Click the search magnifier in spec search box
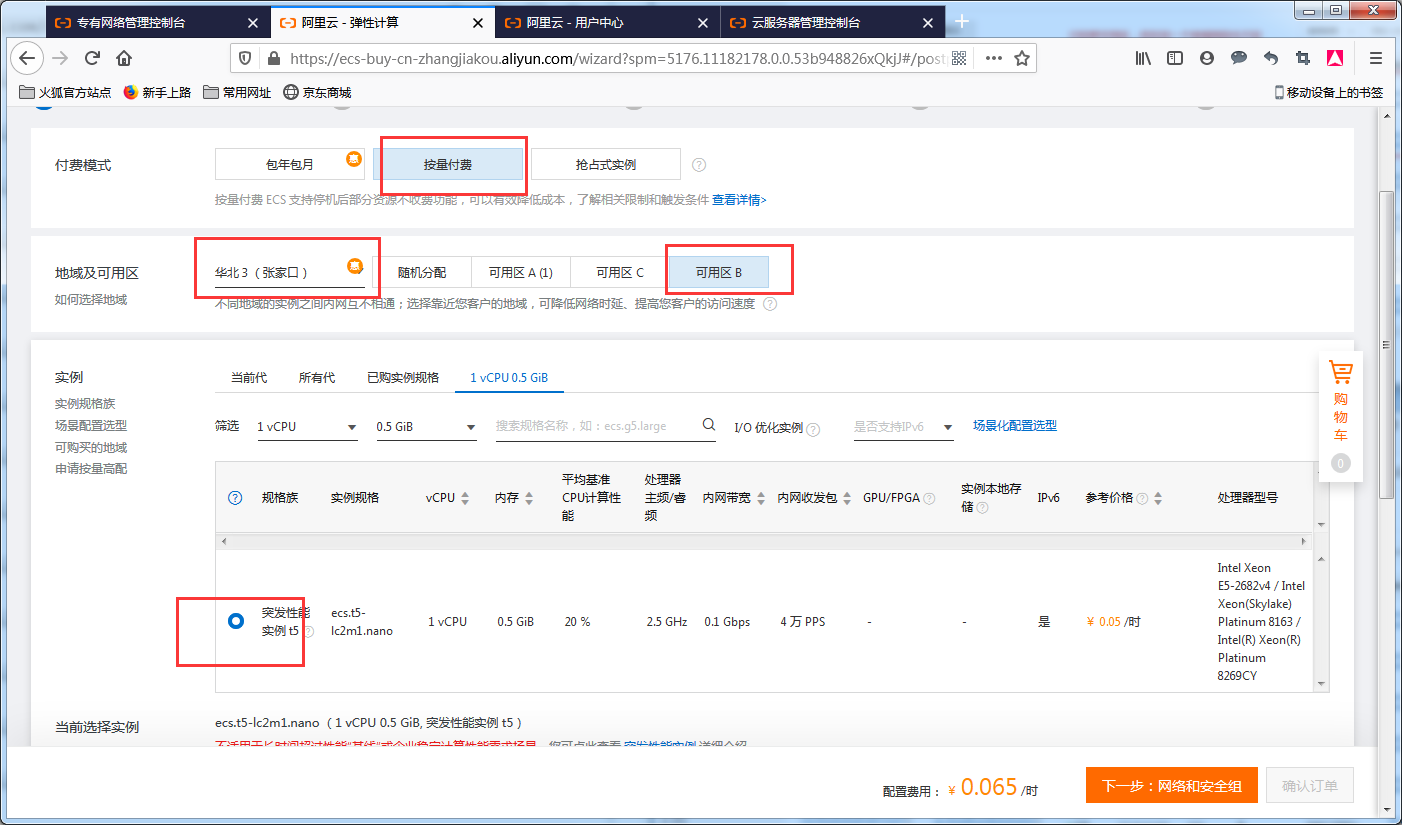This screenshot has width=1402, height=825. (x=708, y=425)
